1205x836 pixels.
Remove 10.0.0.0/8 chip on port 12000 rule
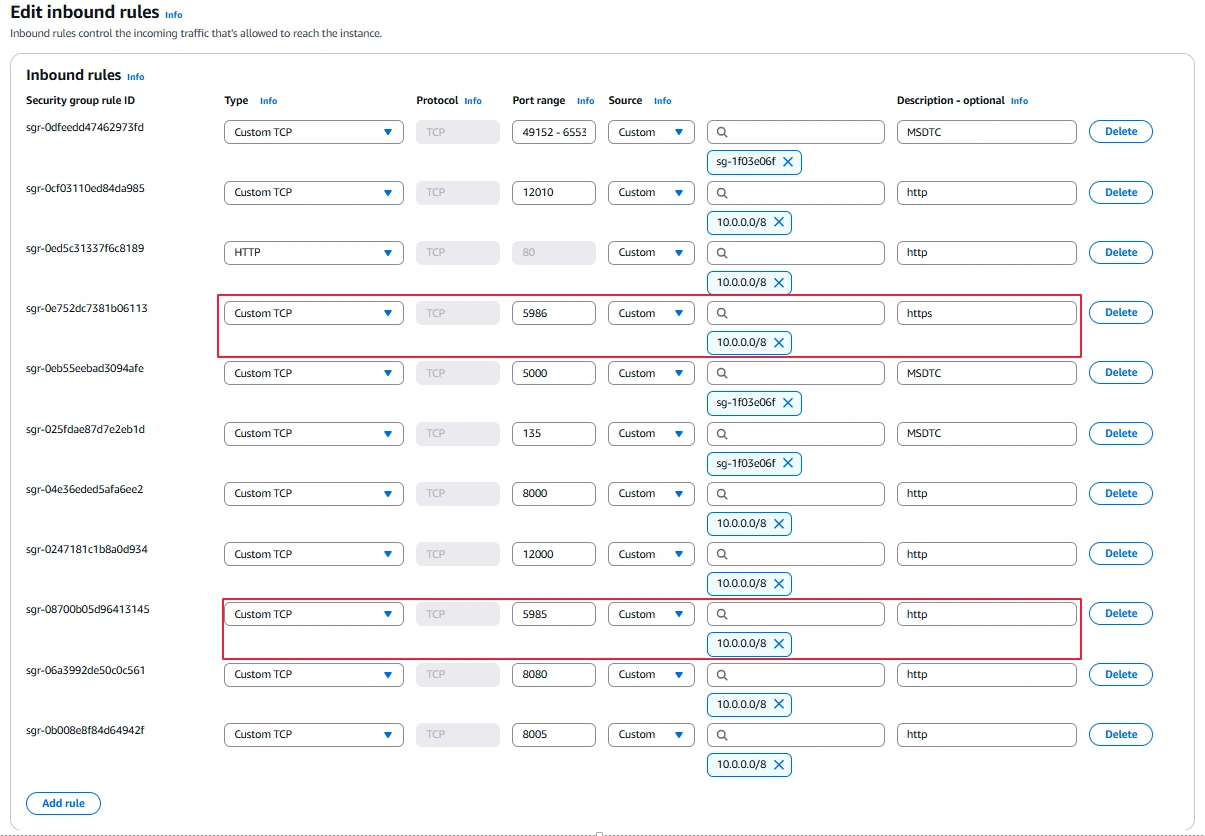[779, 584]
